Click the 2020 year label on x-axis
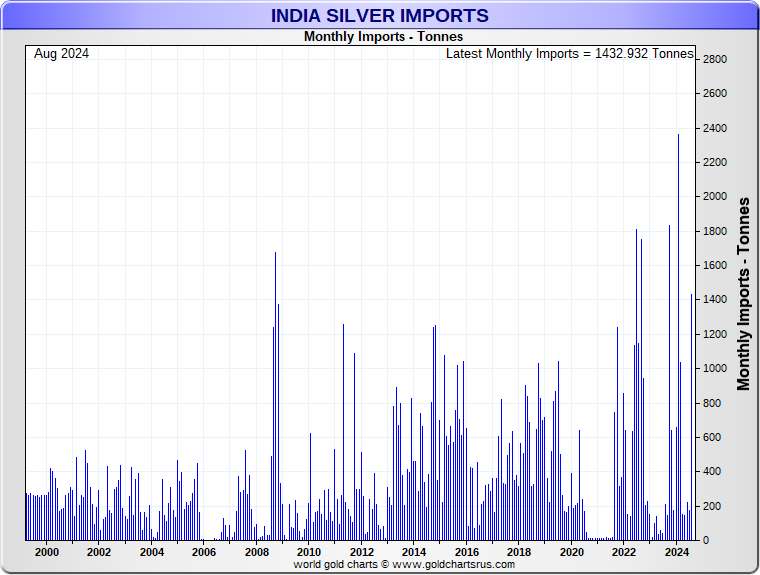760x575 pixels. [x=571, y=552]
